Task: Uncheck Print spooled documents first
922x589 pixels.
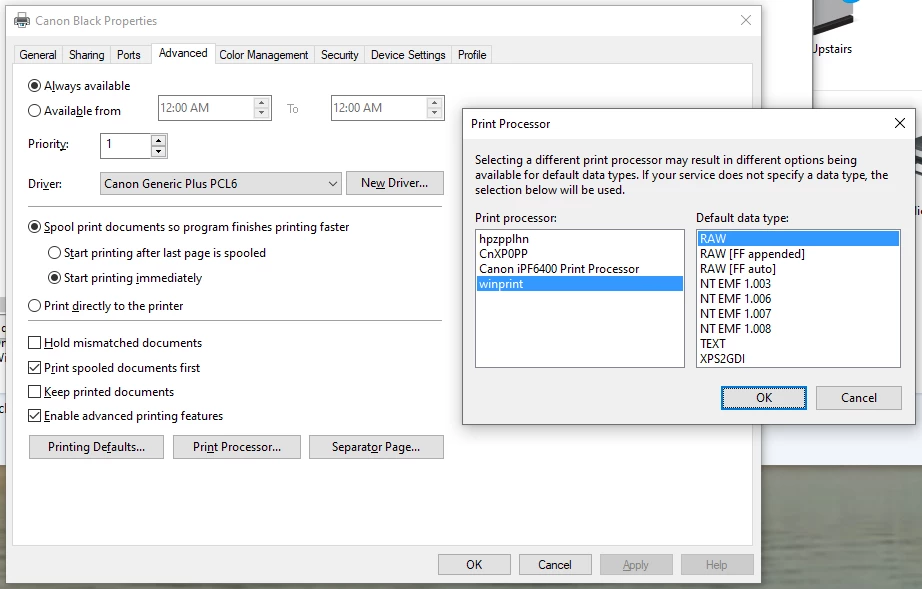Action: tap(35, 368)
